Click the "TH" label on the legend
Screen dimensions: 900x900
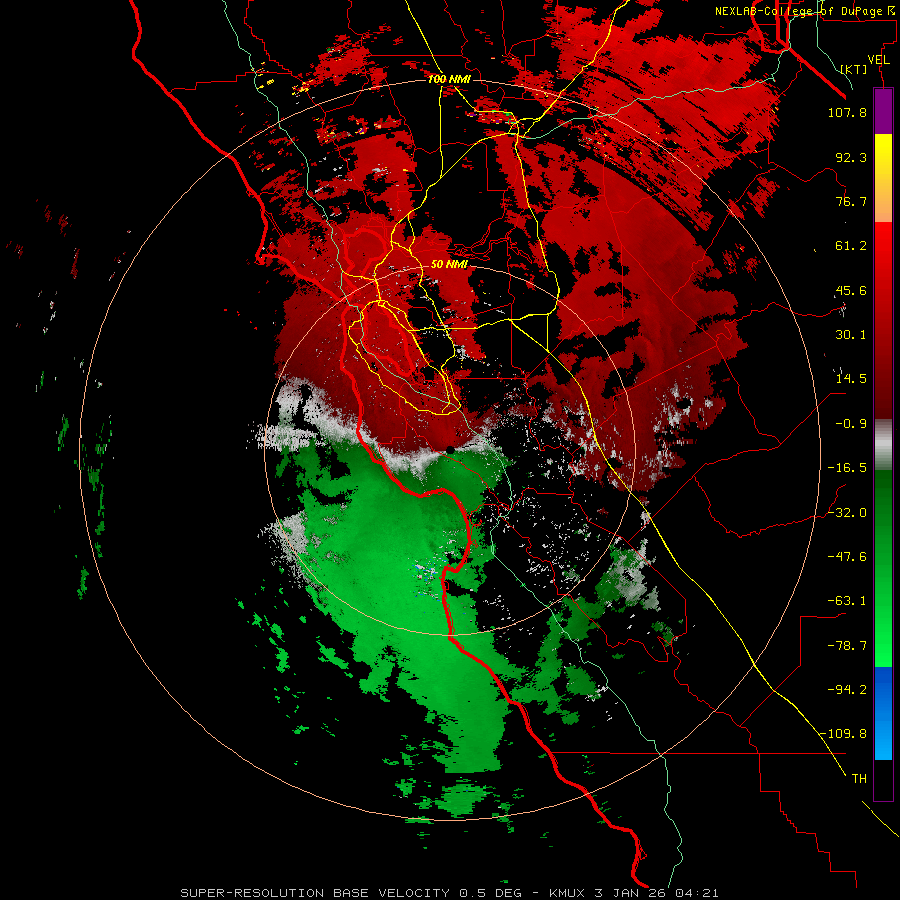coord(859,779)
